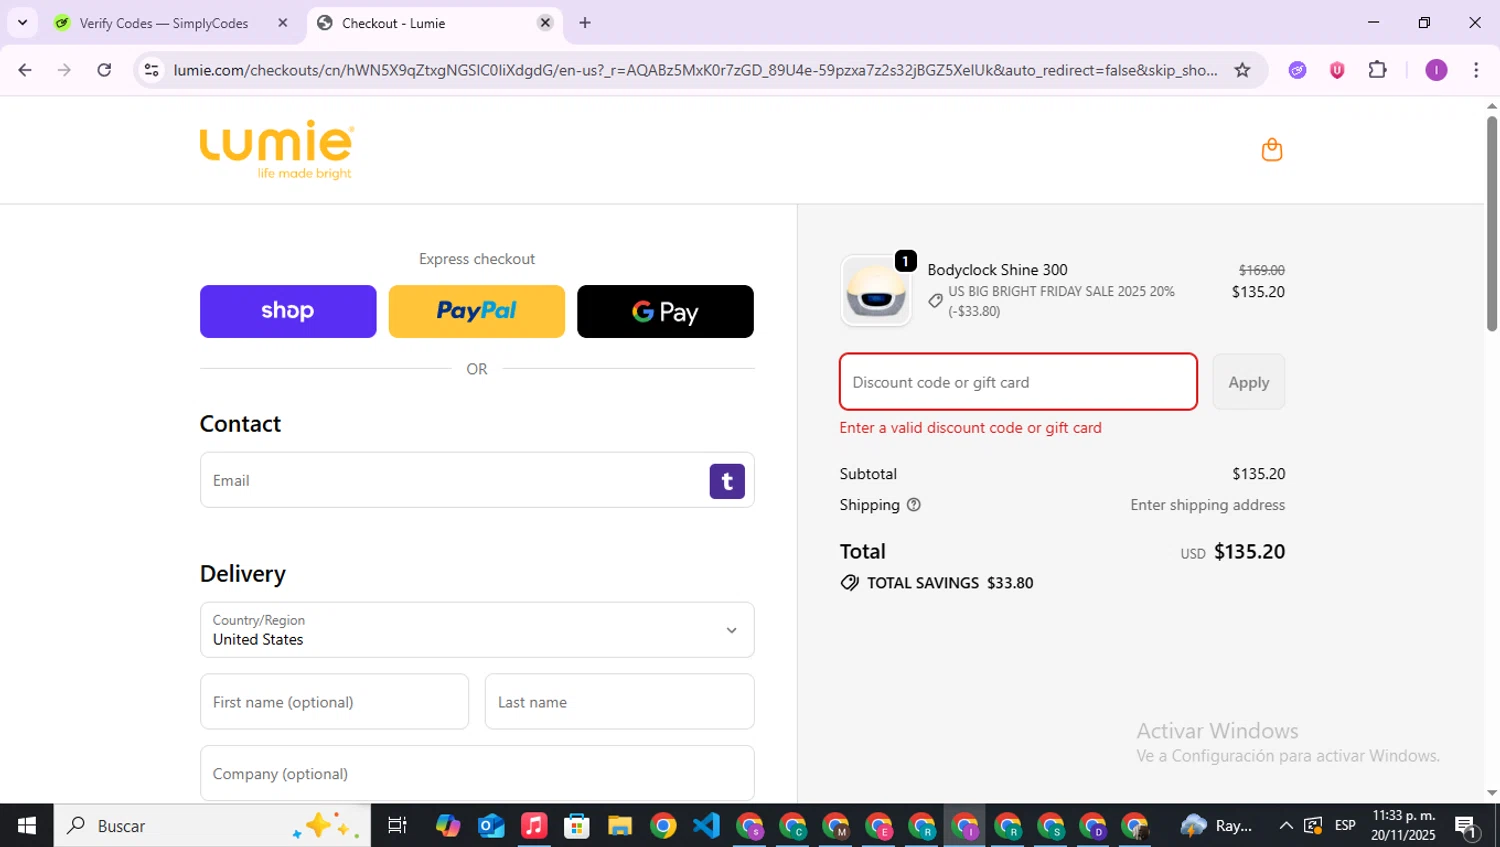The width and height of the screenshot is (1500, 847).
Task: Pay with PayPal express checkout
Action: (476, 311)
